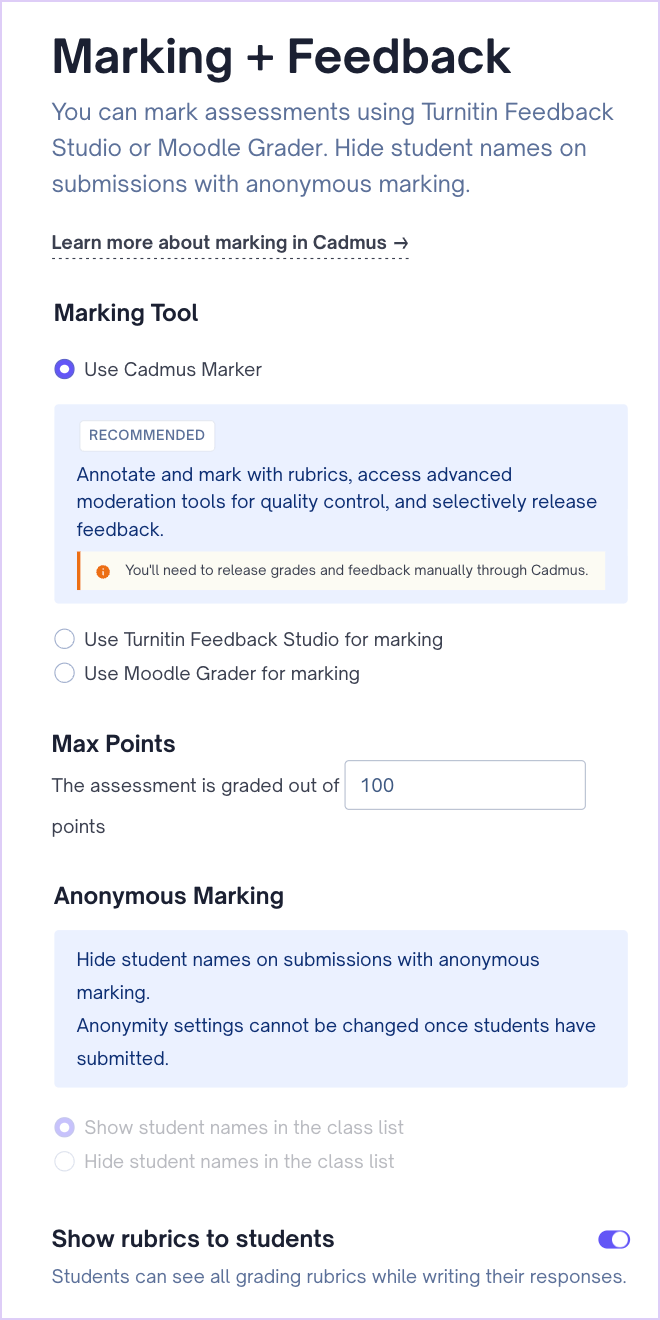The height and width of the screenshot is (1320, 660).
Task: Click the Max Points section heading
Action: pyautogui.click(x=113, y=744)
